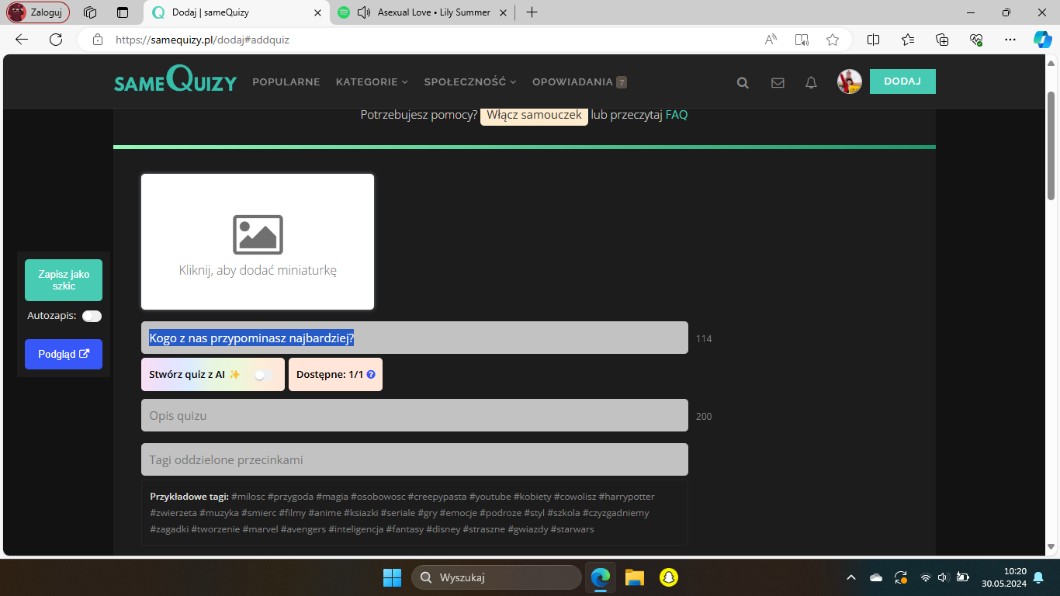The width and height of the screenshot is (1060, 596).
Task: Switch to the Asexual Love Spotify tab
Action: pos(430,13)
